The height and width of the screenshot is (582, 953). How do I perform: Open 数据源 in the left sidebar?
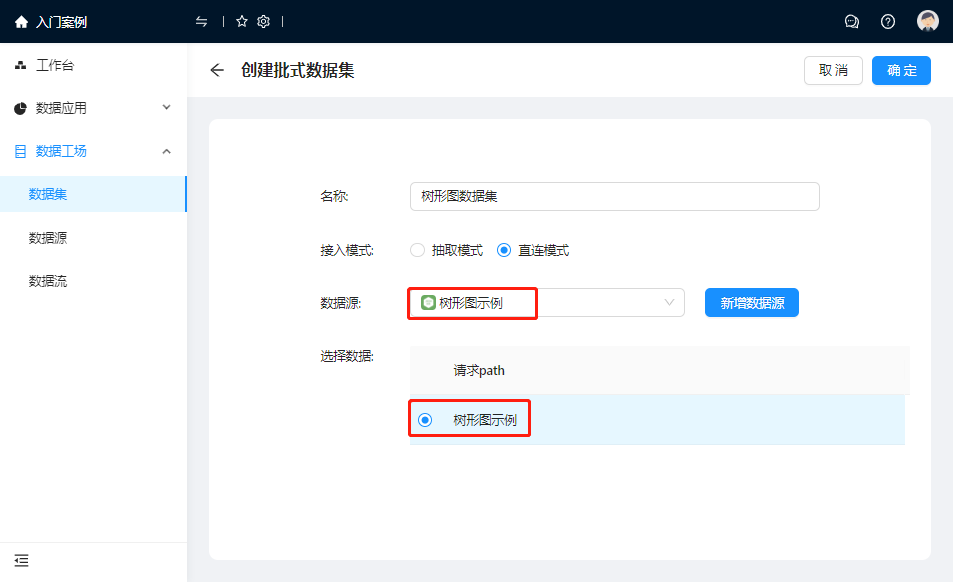pyautogui.click(x=48, y=238)
